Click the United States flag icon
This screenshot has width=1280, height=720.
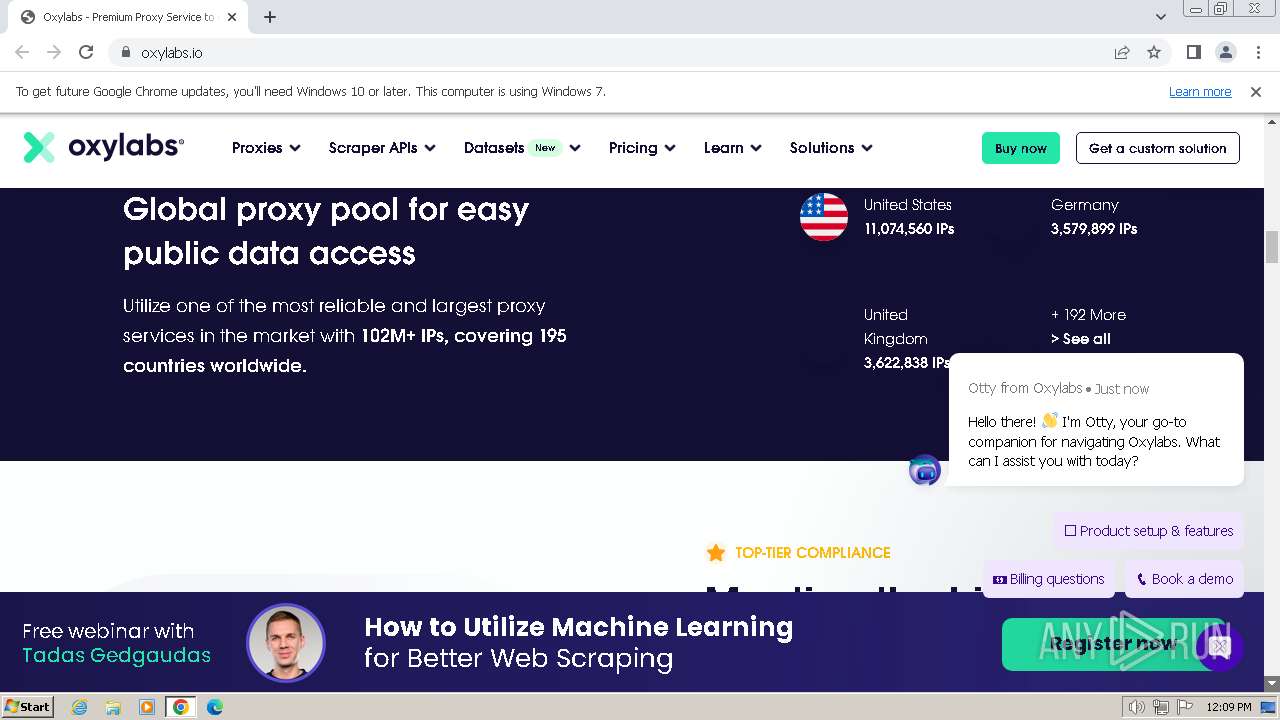point(824,216)
